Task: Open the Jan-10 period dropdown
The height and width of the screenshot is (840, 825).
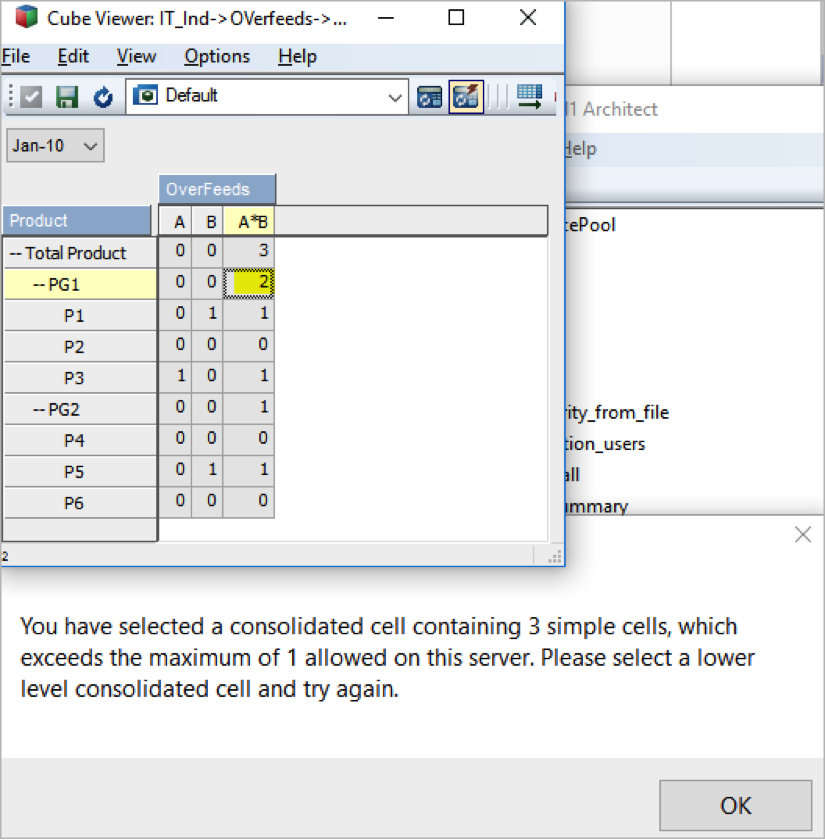Action: 90,146
